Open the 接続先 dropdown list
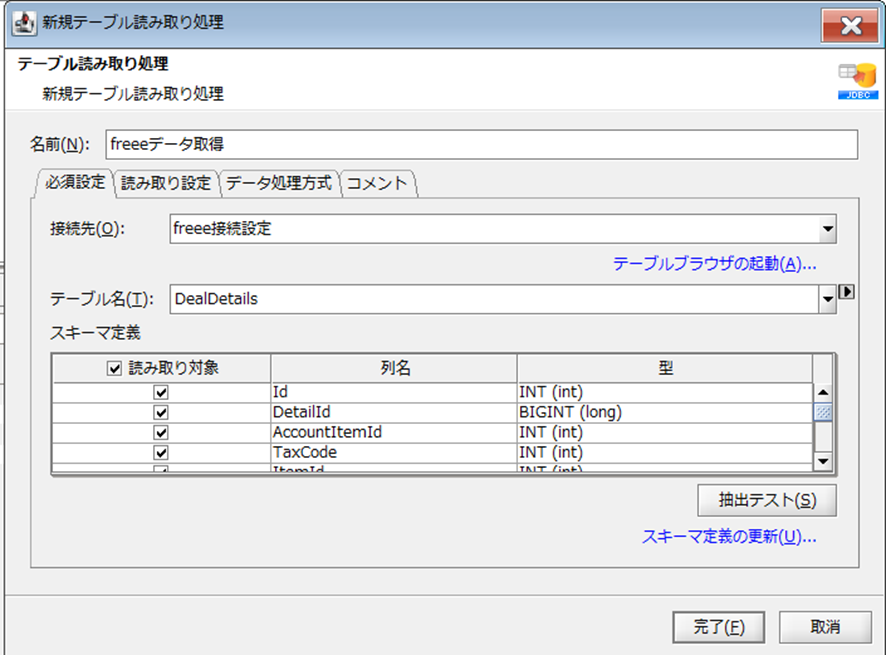Screen dimensions: 886x655 pos(828,229)
